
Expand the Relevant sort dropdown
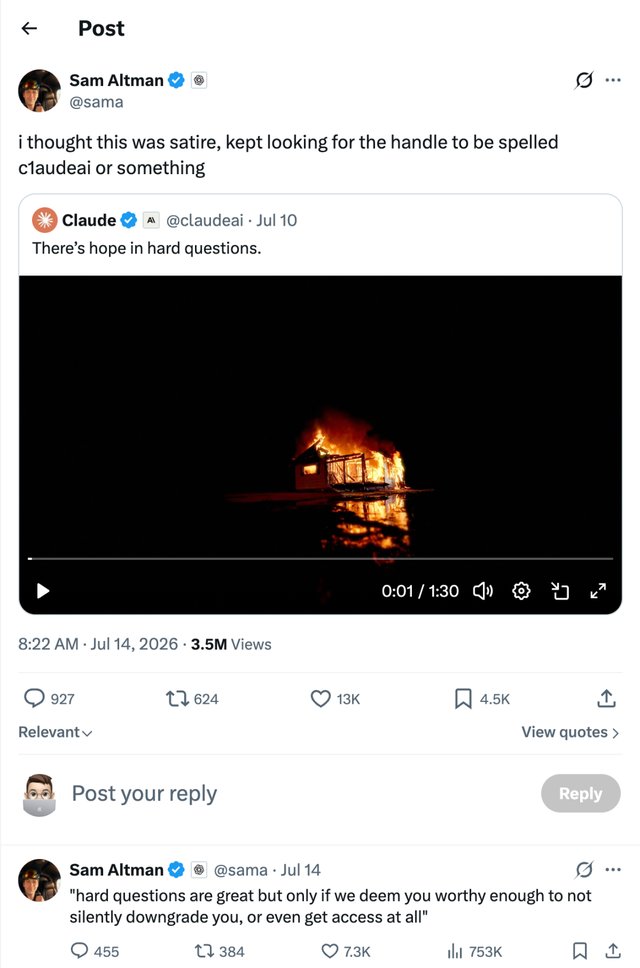tap(56, 732)
